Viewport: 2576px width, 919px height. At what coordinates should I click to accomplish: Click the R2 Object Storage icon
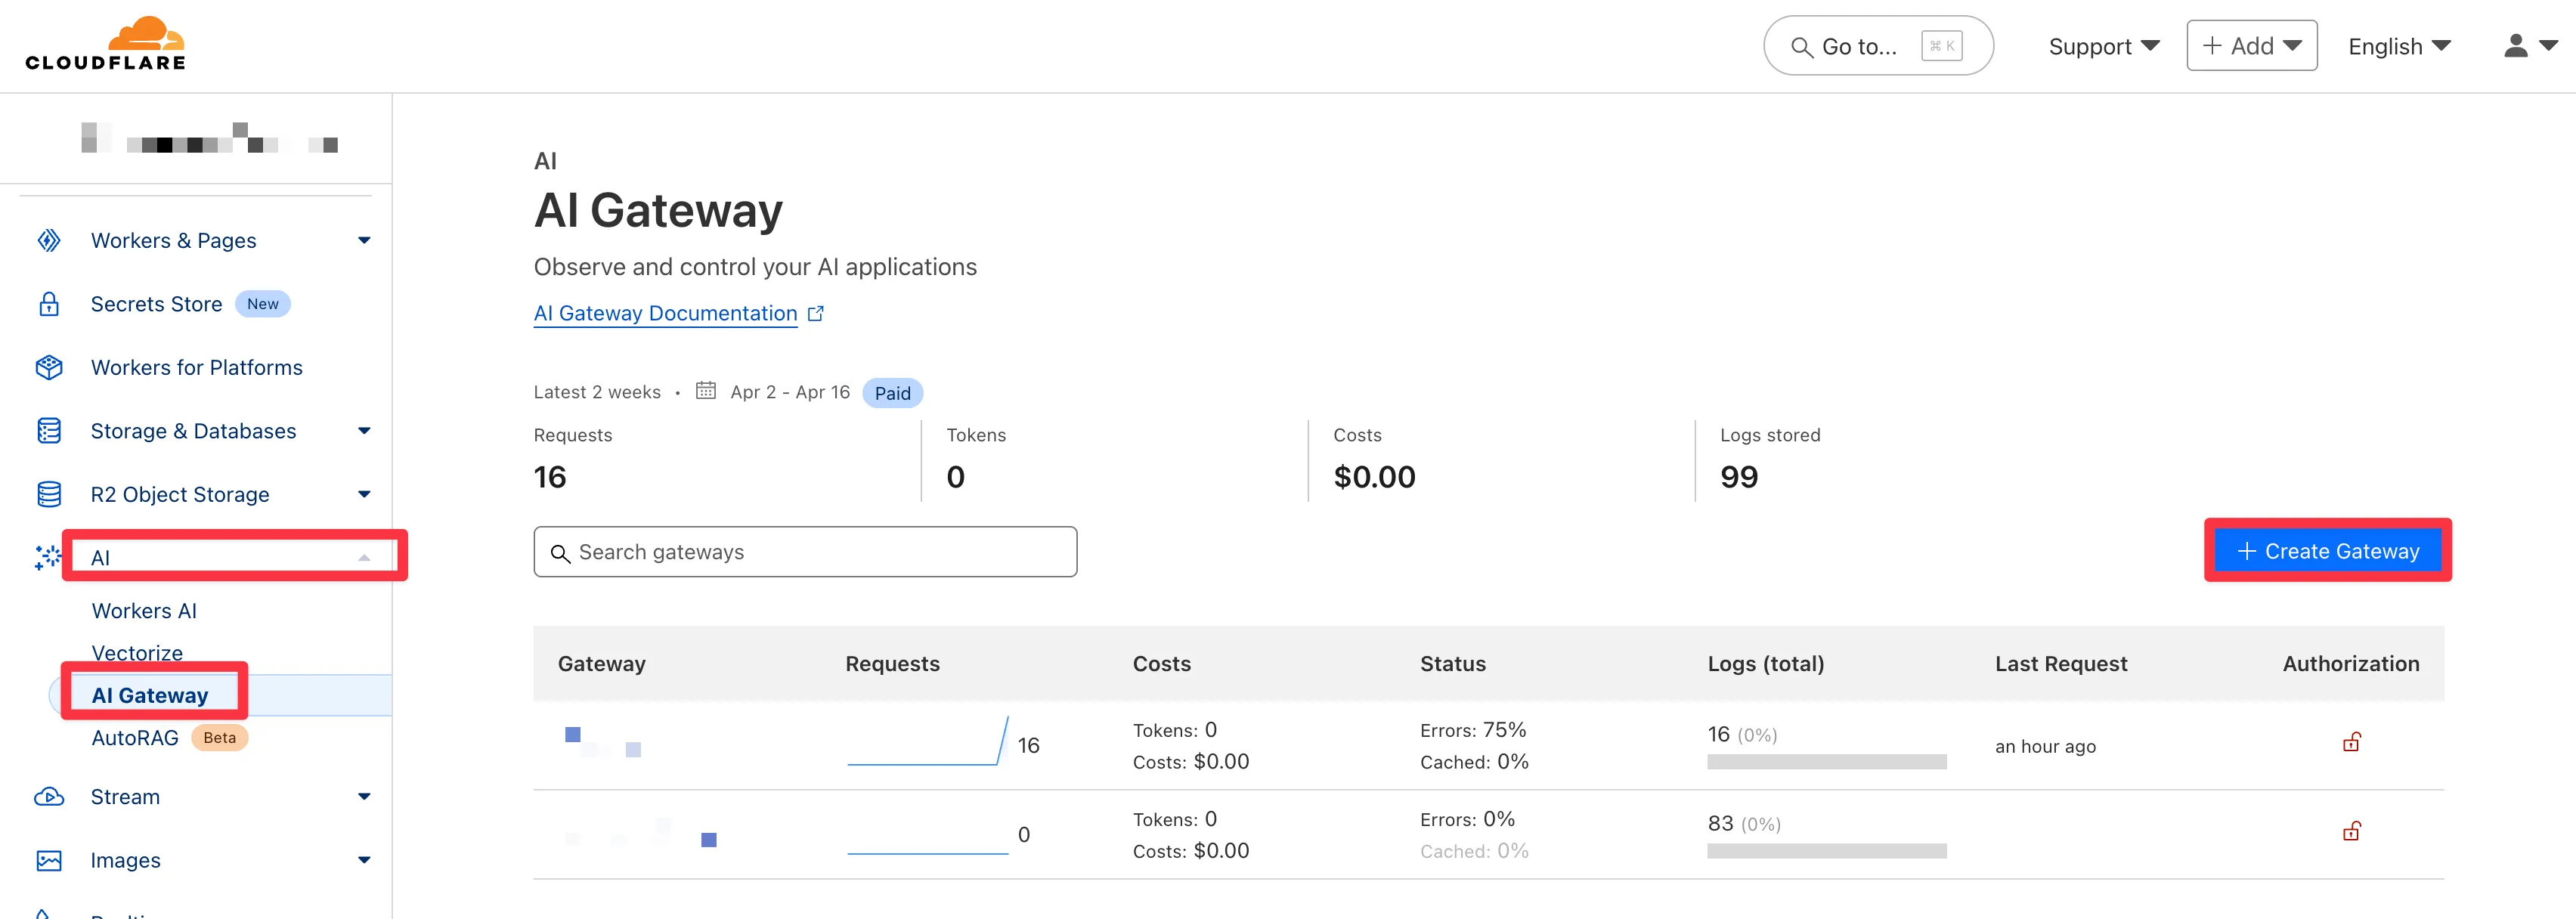coord(49,494)
